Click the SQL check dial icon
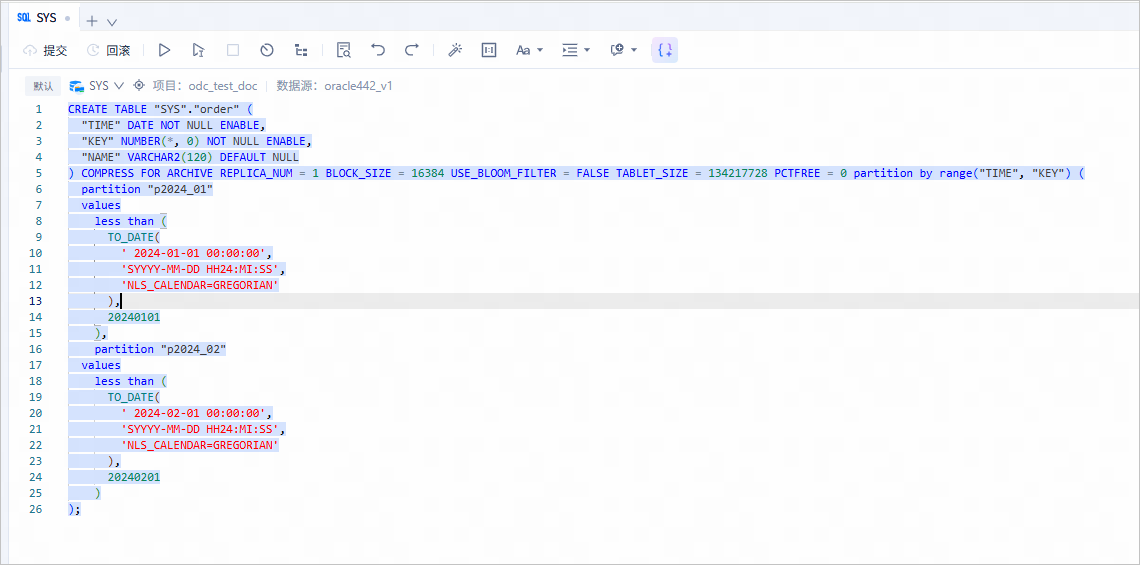 [x=267, y=50]
